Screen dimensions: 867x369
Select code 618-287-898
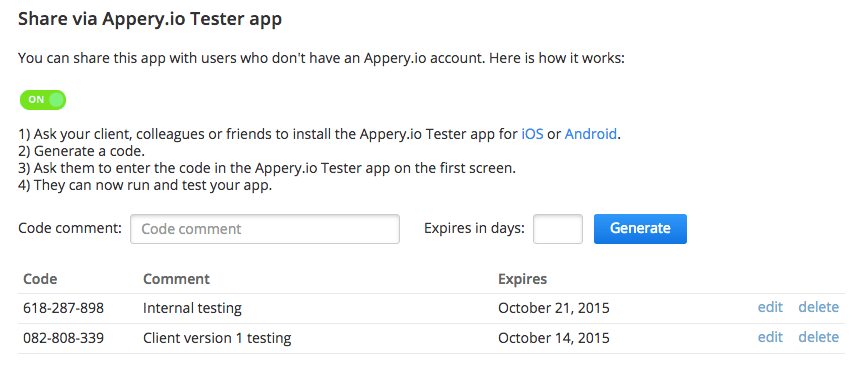click(x=63, y=308)
